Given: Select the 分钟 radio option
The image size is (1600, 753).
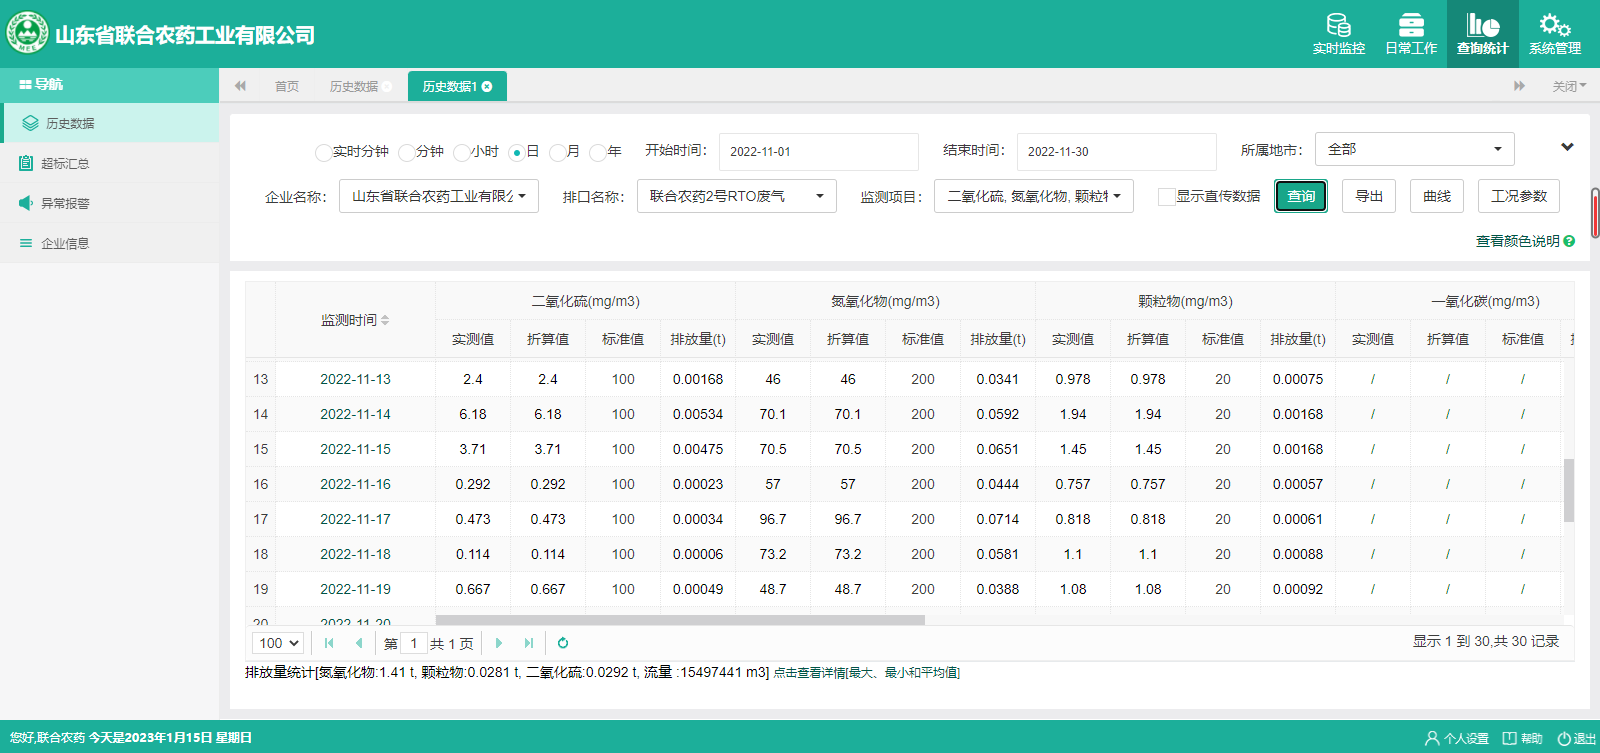Looking at the screenshot, I should (x=406, y=152).
